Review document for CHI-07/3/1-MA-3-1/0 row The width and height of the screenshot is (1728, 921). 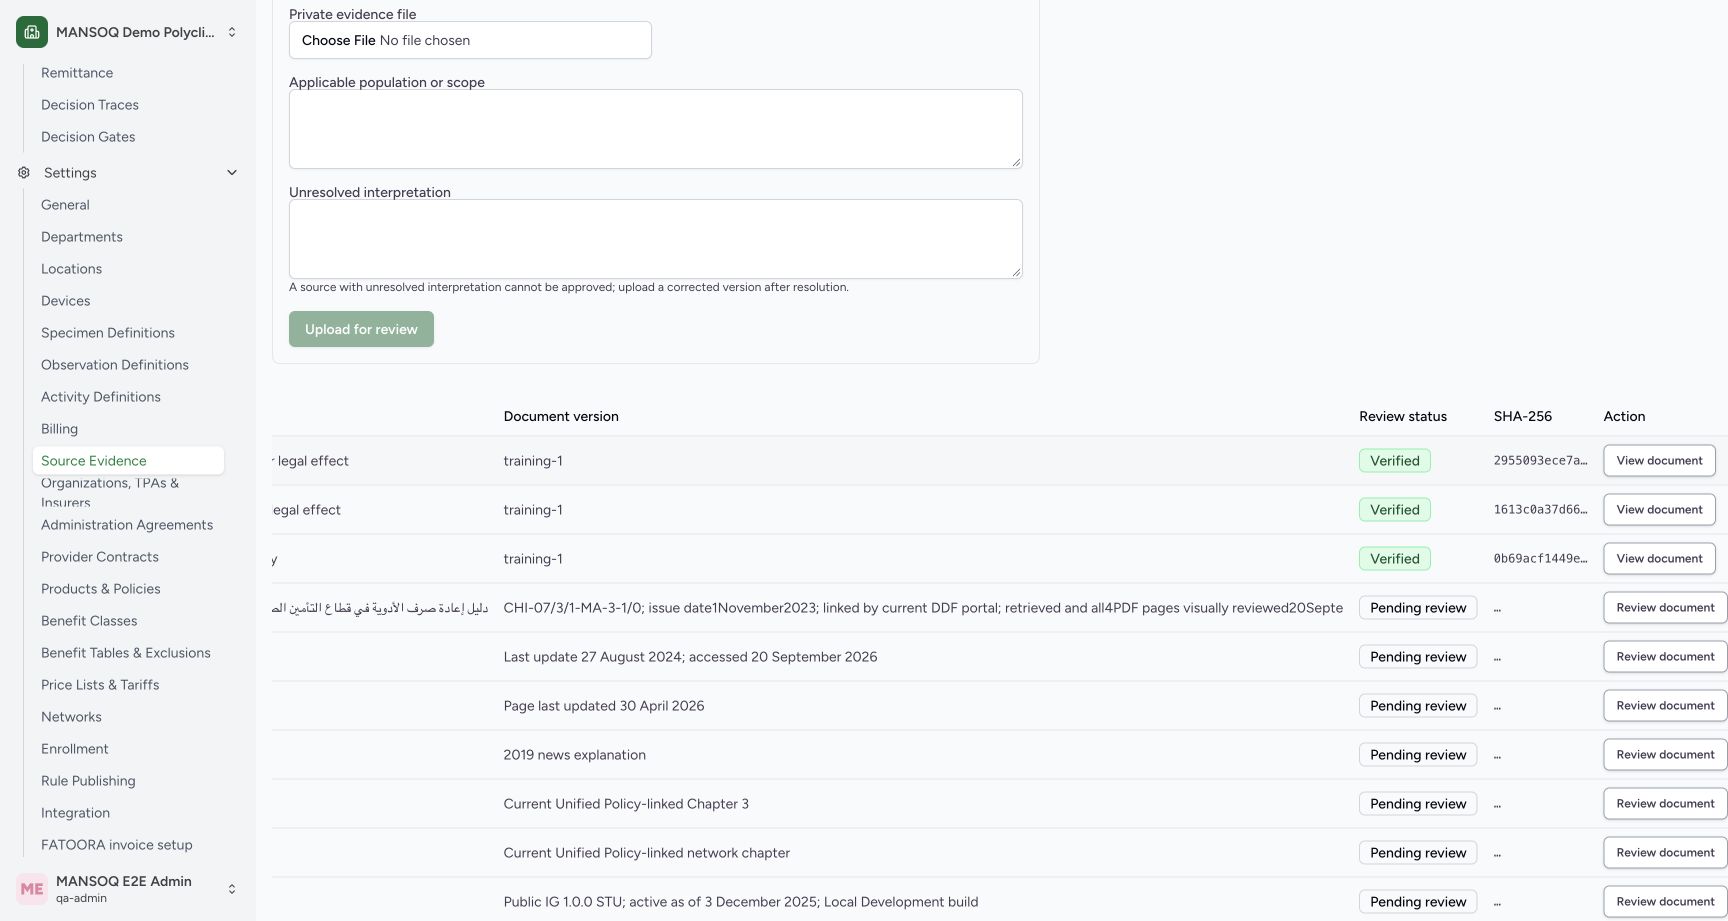tap(1665, 608)
